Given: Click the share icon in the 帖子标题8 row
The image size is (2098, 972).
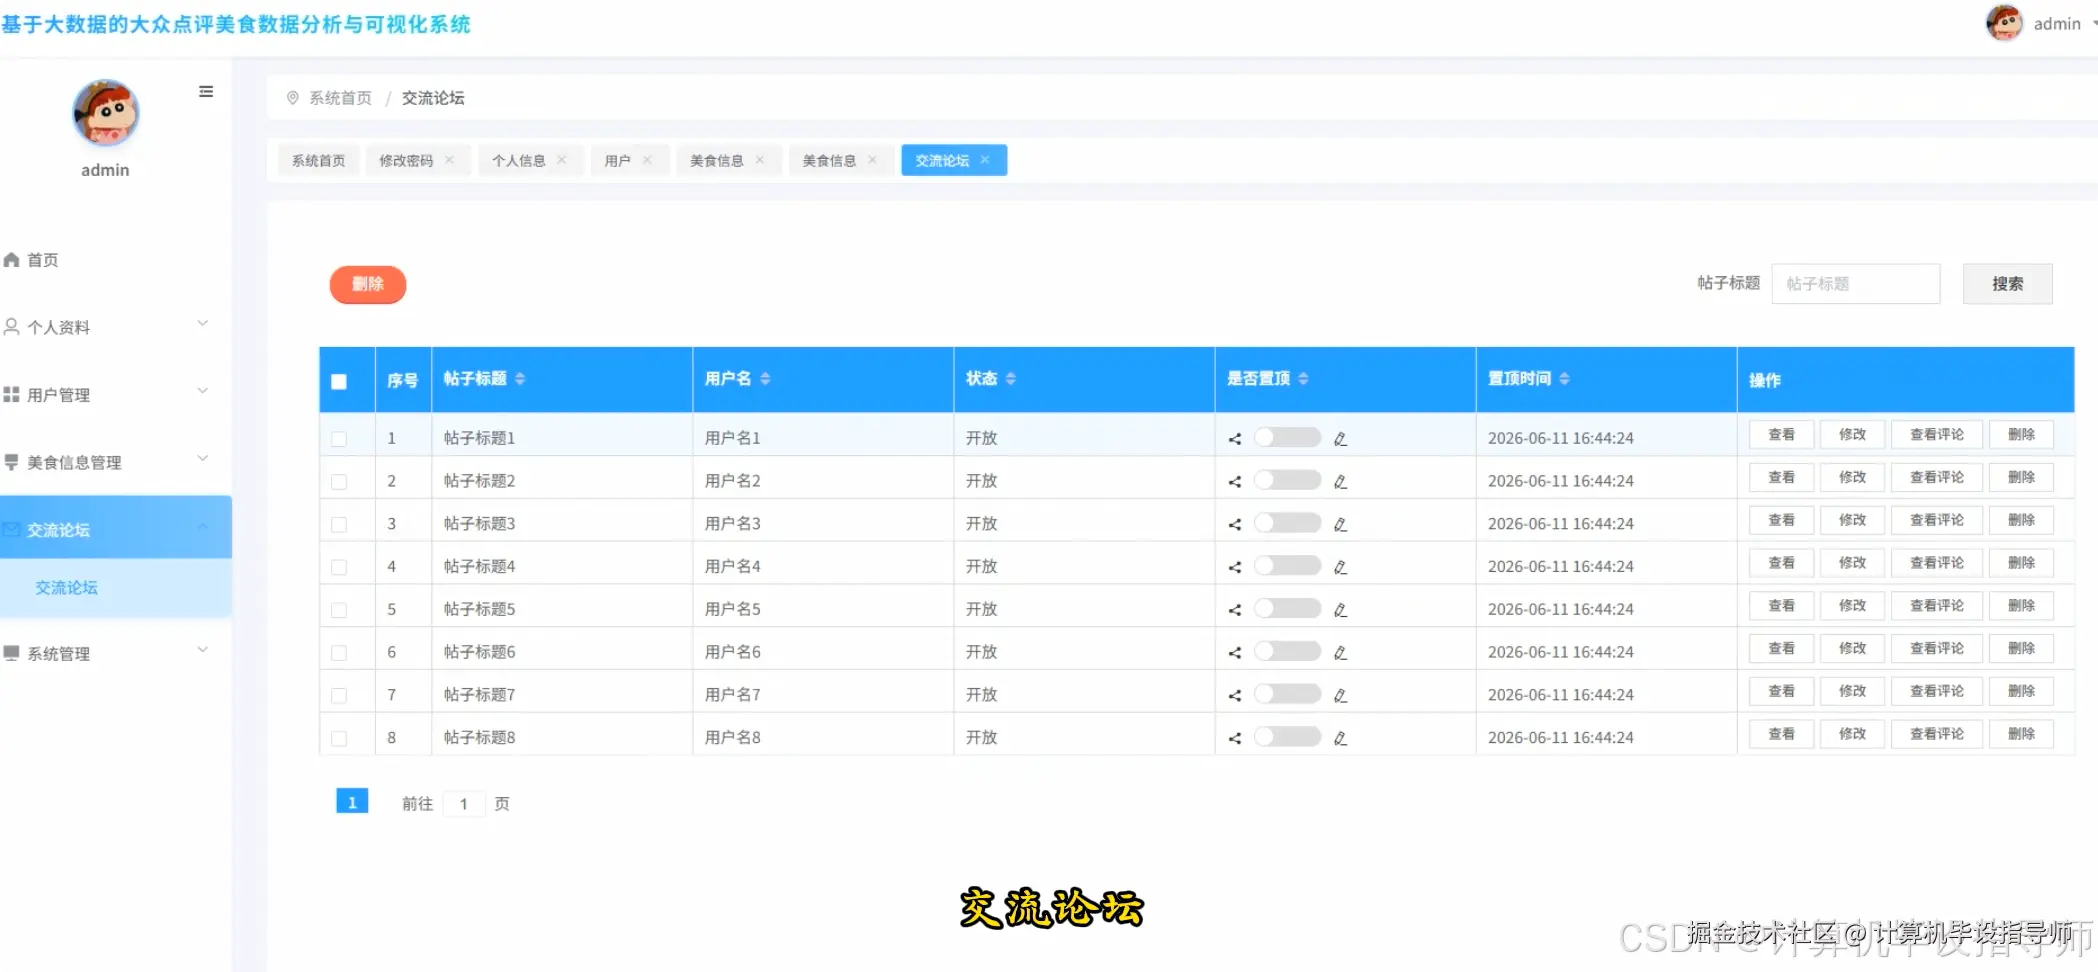Looking at the screenshot, I should (1235, 739).
